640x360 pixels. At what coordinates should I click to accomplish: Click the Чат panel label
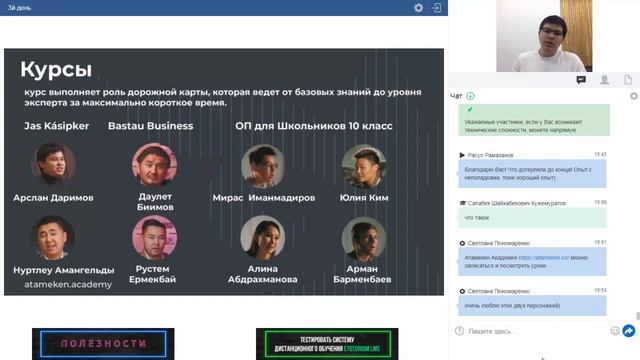(x=456, y=96)
